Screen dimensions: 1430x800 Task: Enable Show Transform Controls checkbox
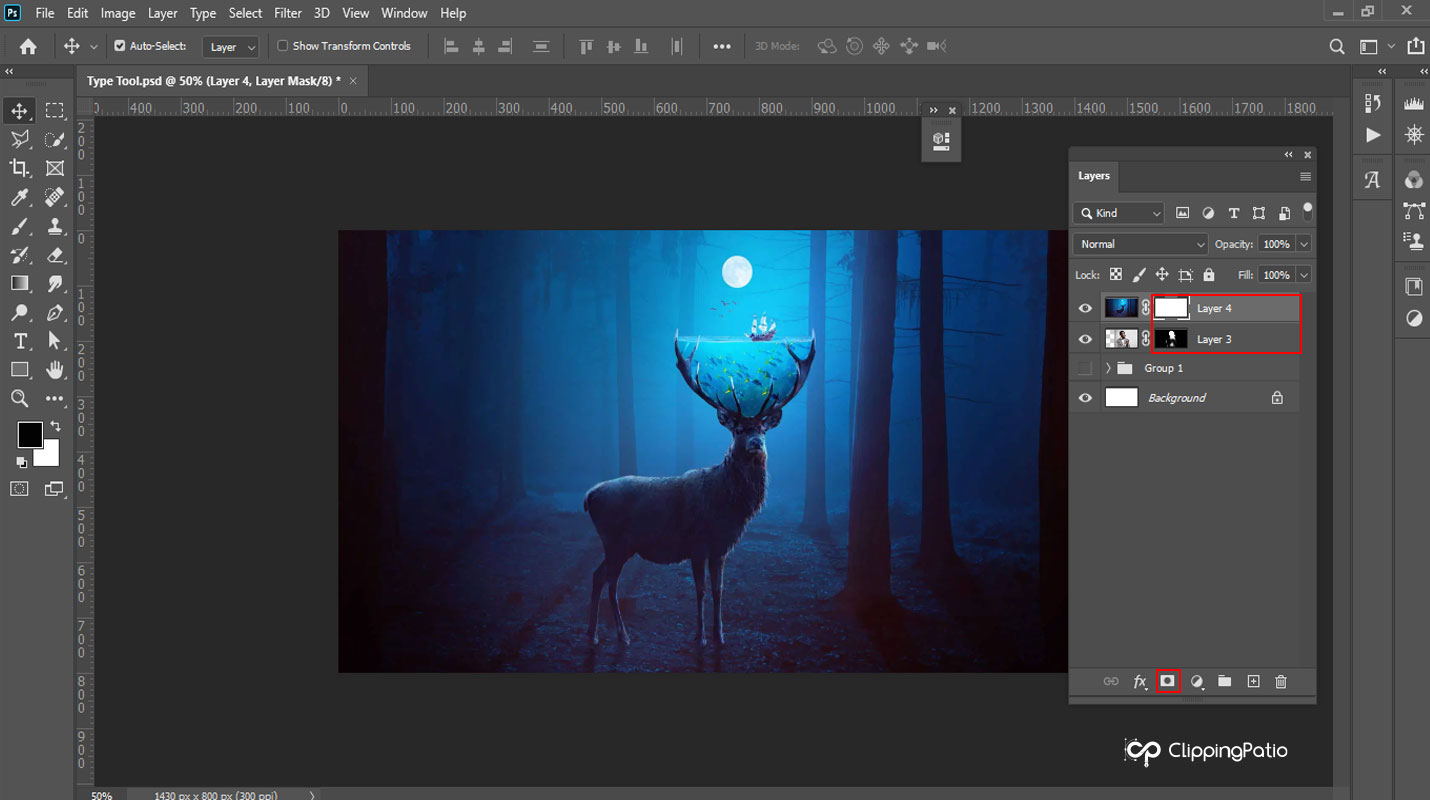(283, 46)
